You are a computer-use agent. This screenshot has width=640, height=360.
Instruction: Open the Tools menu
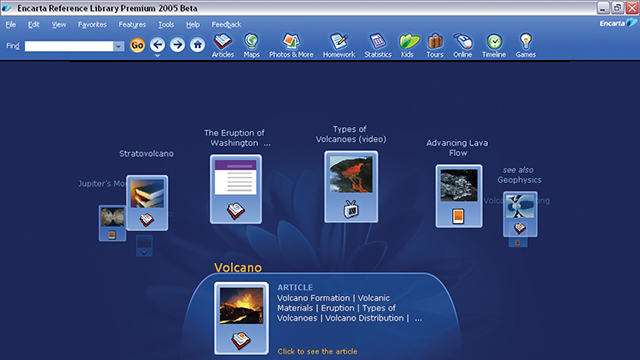click(x=166, y=24)
